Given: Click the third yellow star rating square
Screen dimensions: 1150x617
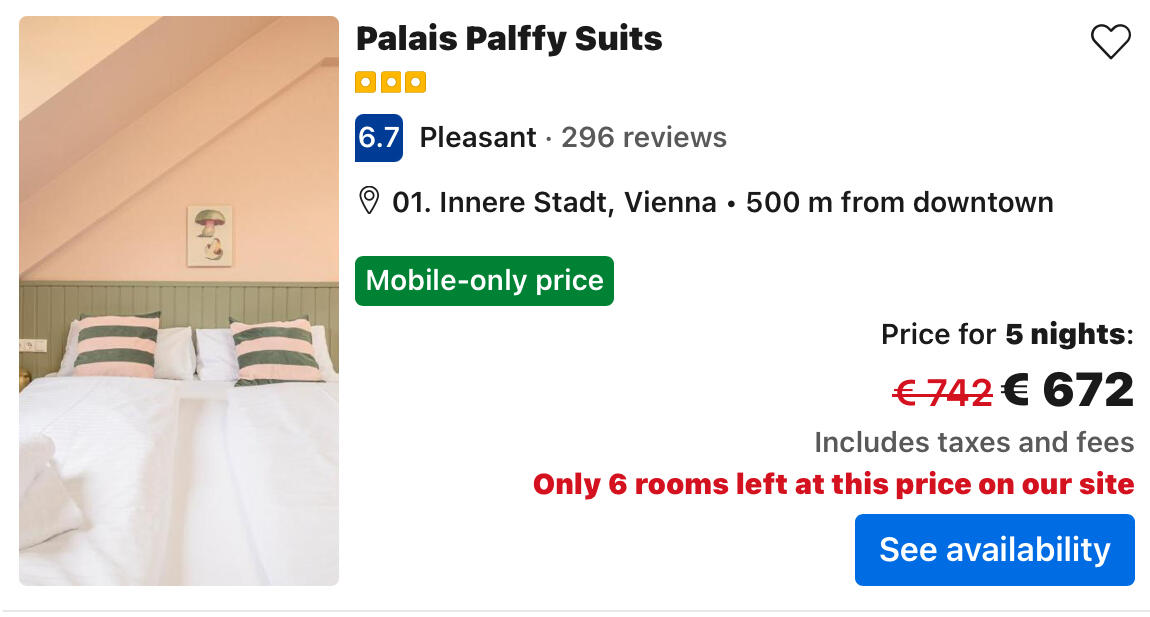Looking at the screenshot, I should tap(416, 82).
